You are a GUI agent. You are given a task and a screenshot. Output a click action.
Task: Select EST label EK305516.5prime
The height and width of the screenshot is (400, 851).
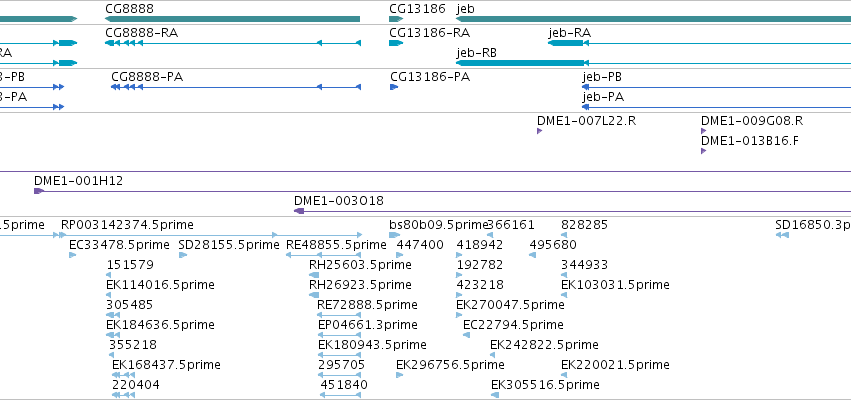pyautogui.click(x=545, y=385)
